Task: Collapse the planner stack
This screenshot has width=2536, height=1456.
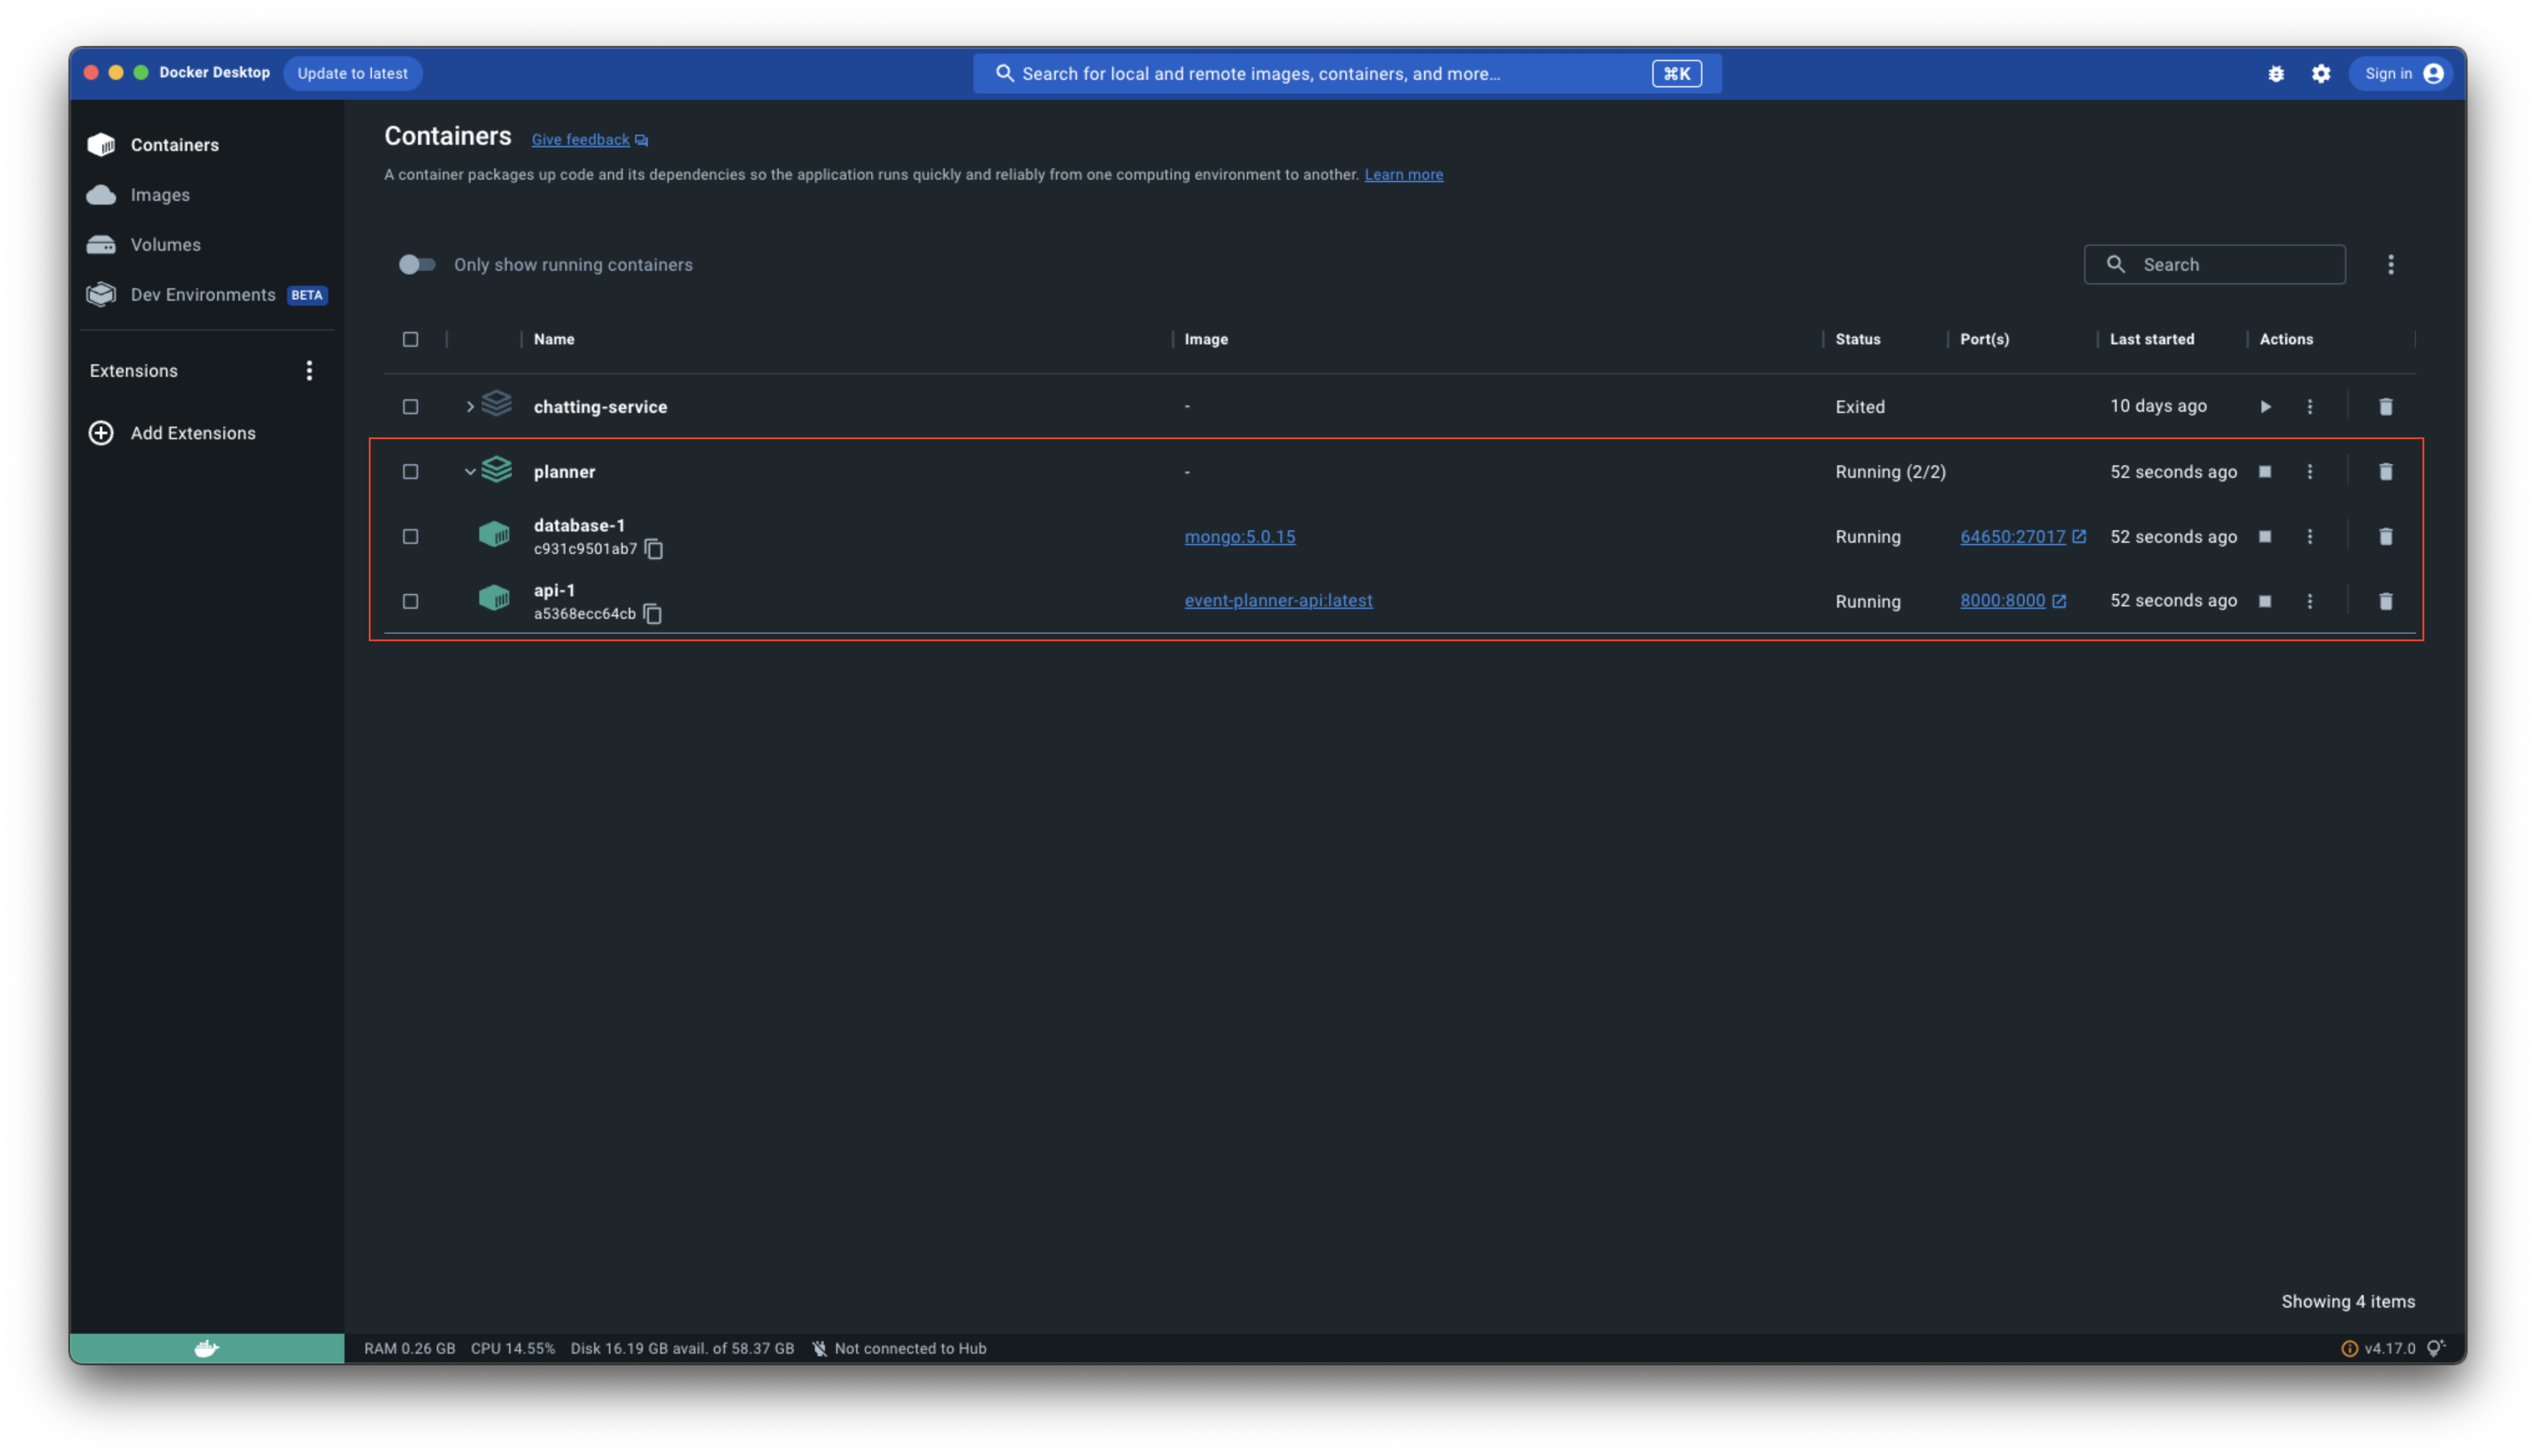Action: [x=470, y=472]
